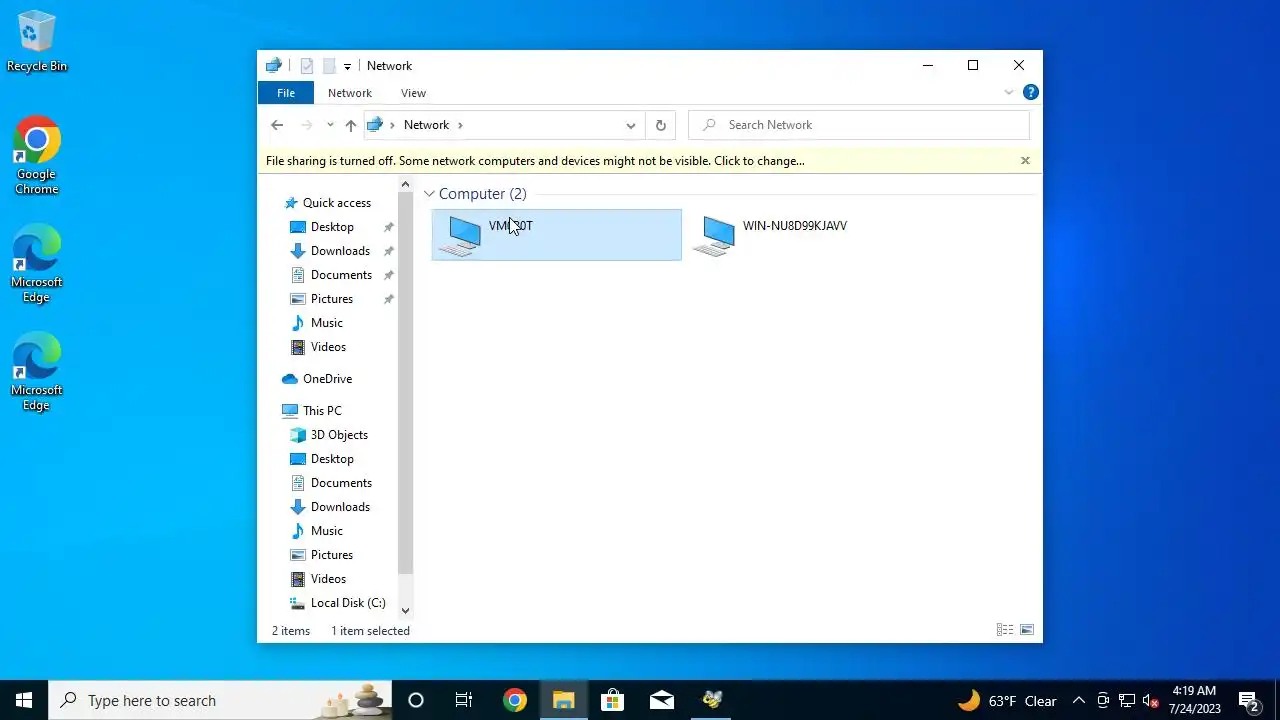
Task: Go back using the Back arrow
Action: (277, 125)
